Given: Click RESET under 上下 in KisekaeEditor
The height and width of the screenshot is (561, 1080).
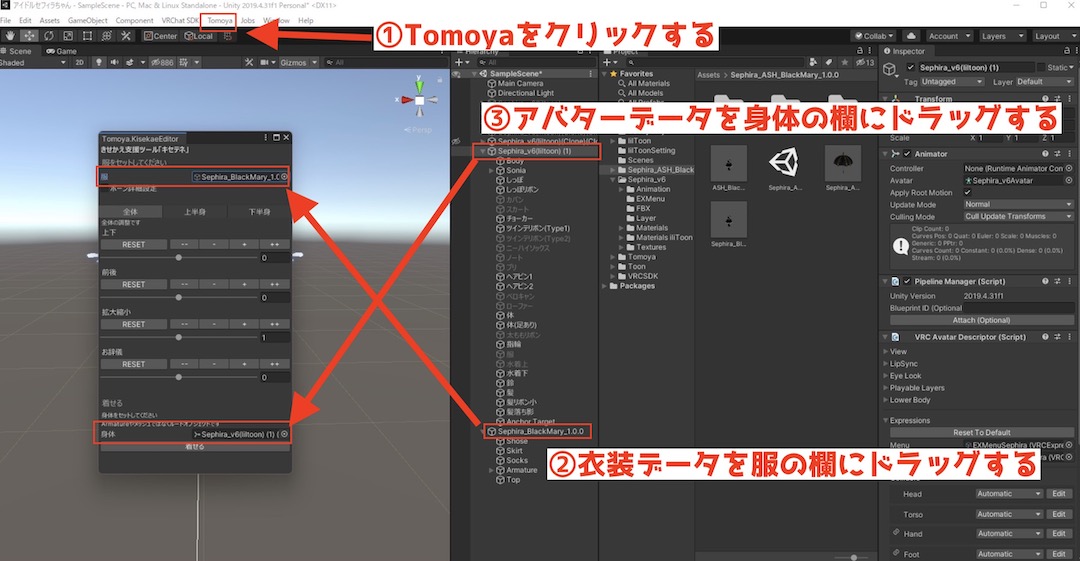Looking at the screenshot, I should pos(134,245).
